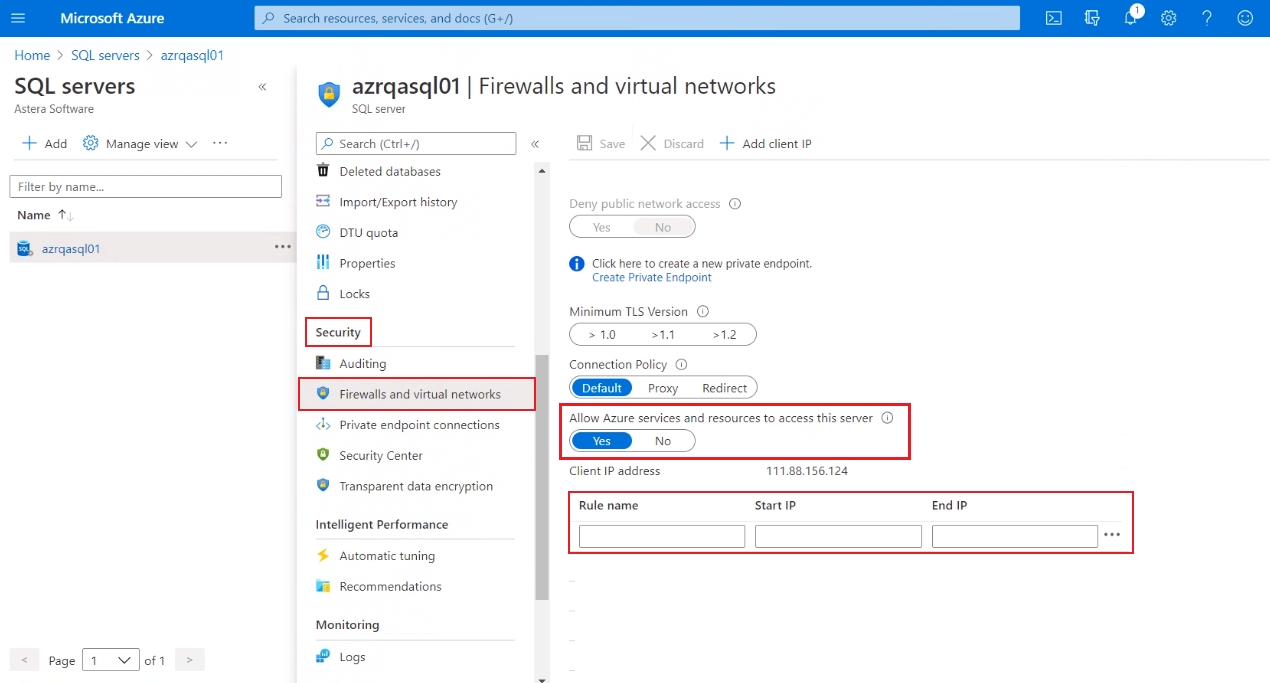Collapse the resource menu with double chevron
Viewport: 1270px width, 683px height.
(535, 144)
